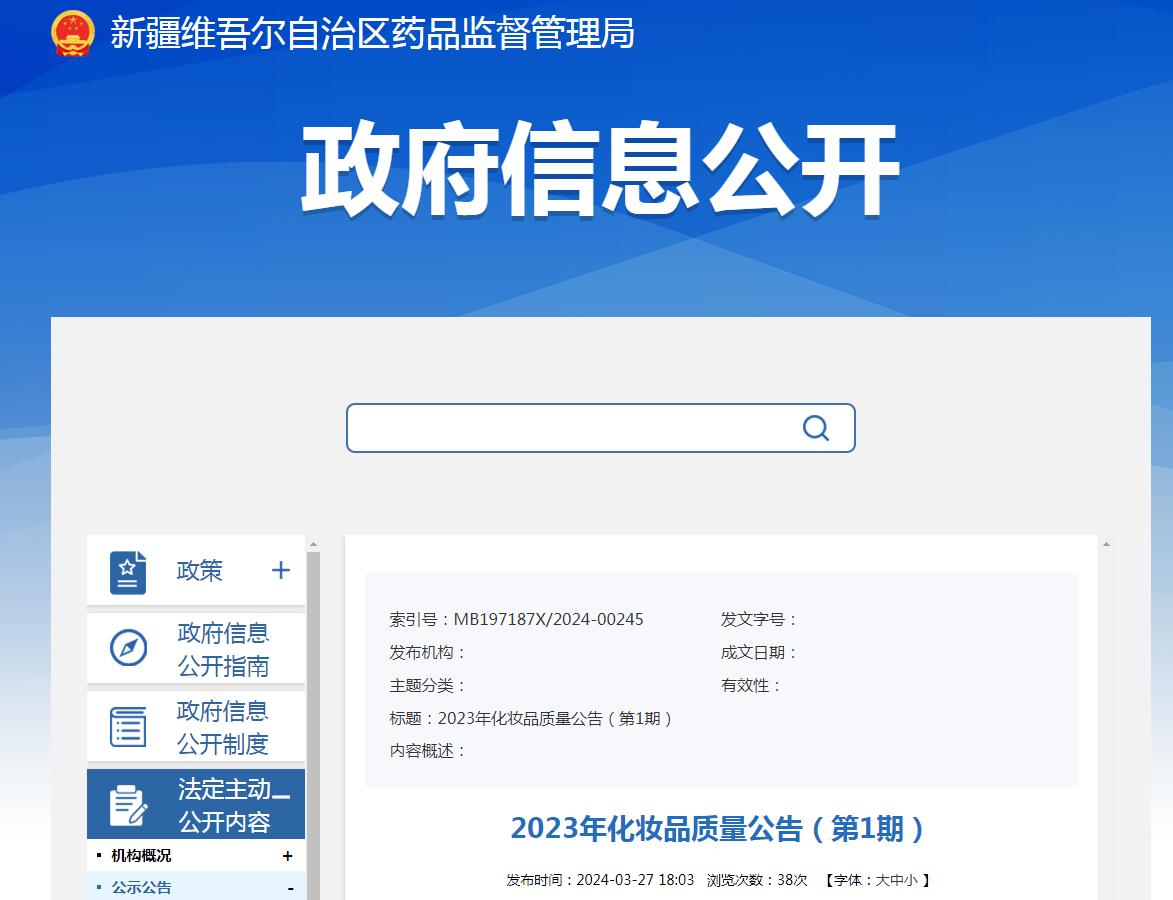1173x900 pixels.
Task: Click the compass icon for 政府信息公开指南
Action: (x=128, y=648)
